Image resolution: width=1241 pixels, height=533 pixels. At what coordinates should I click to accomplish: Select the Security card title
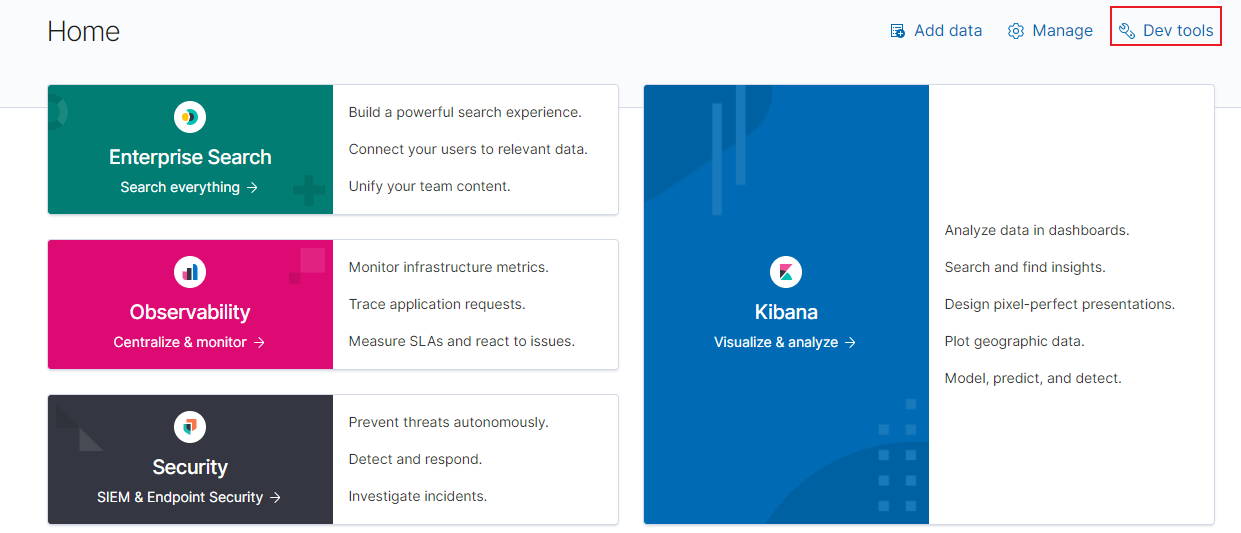tap(190, 467)
